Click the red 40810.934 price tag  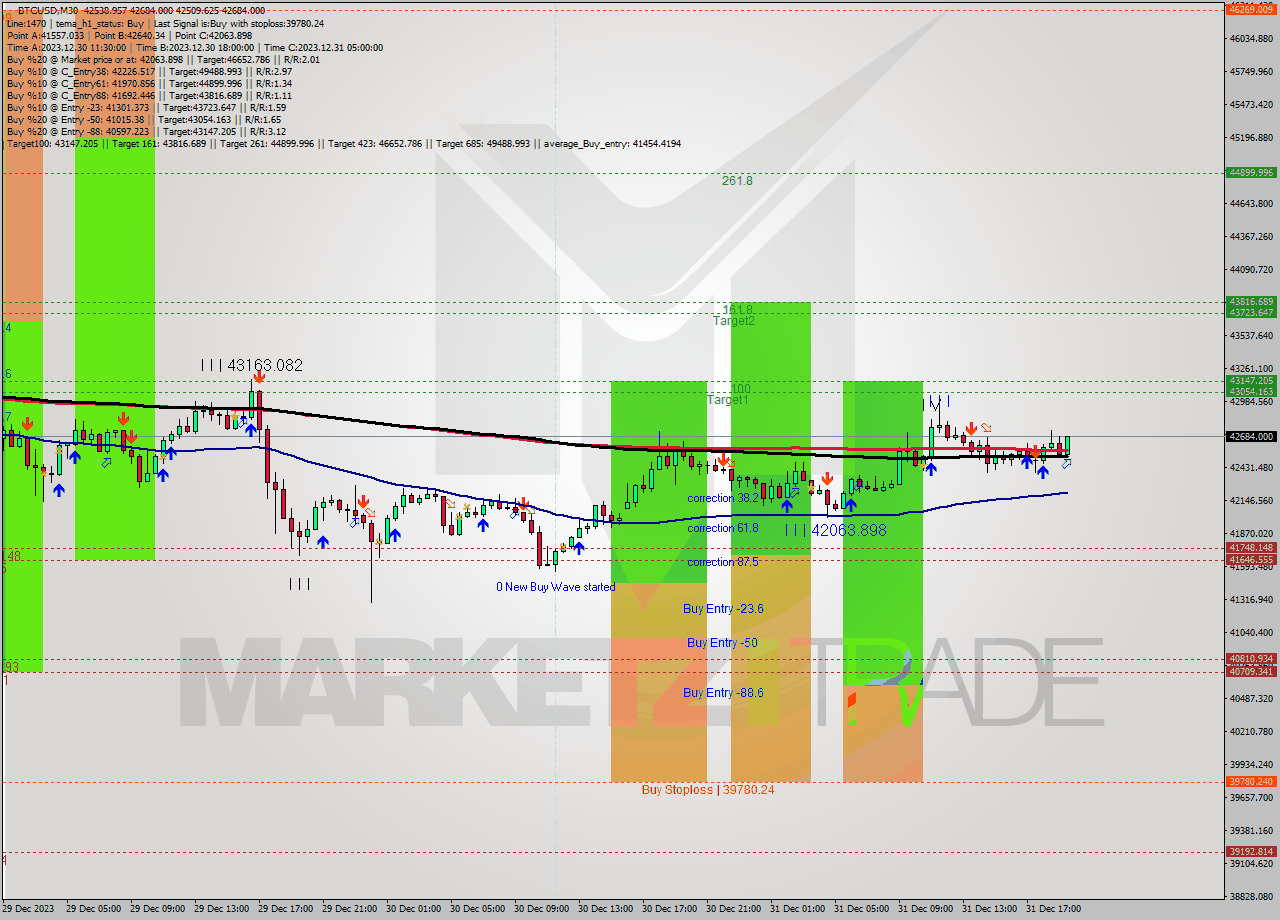1251,659
